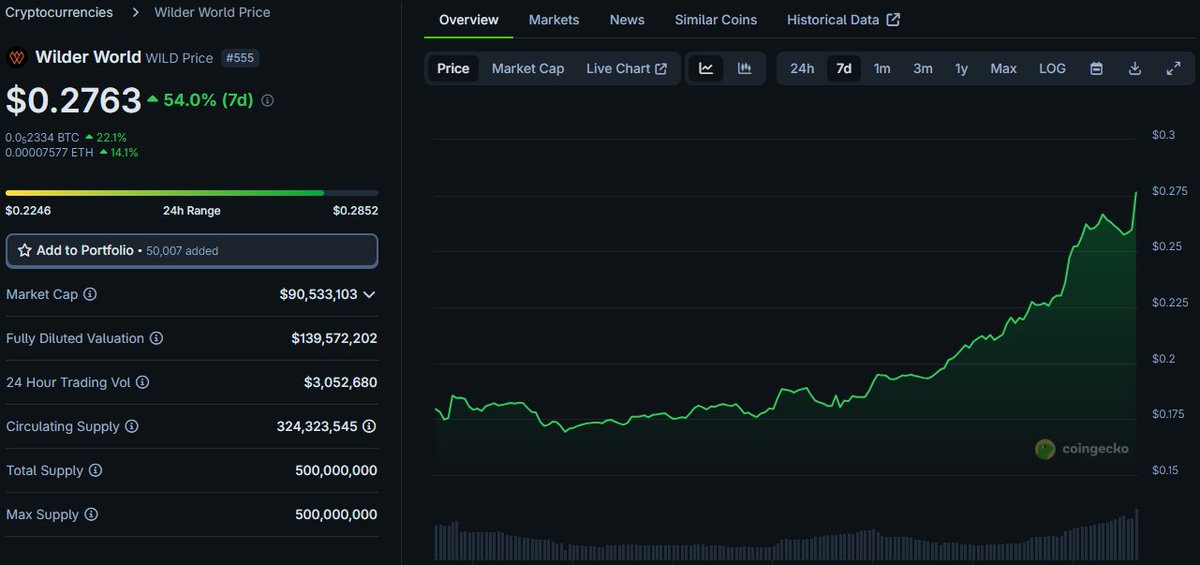
Task: Click info icon beside 324,323,545 value
Action: click(x=369, y=426)
